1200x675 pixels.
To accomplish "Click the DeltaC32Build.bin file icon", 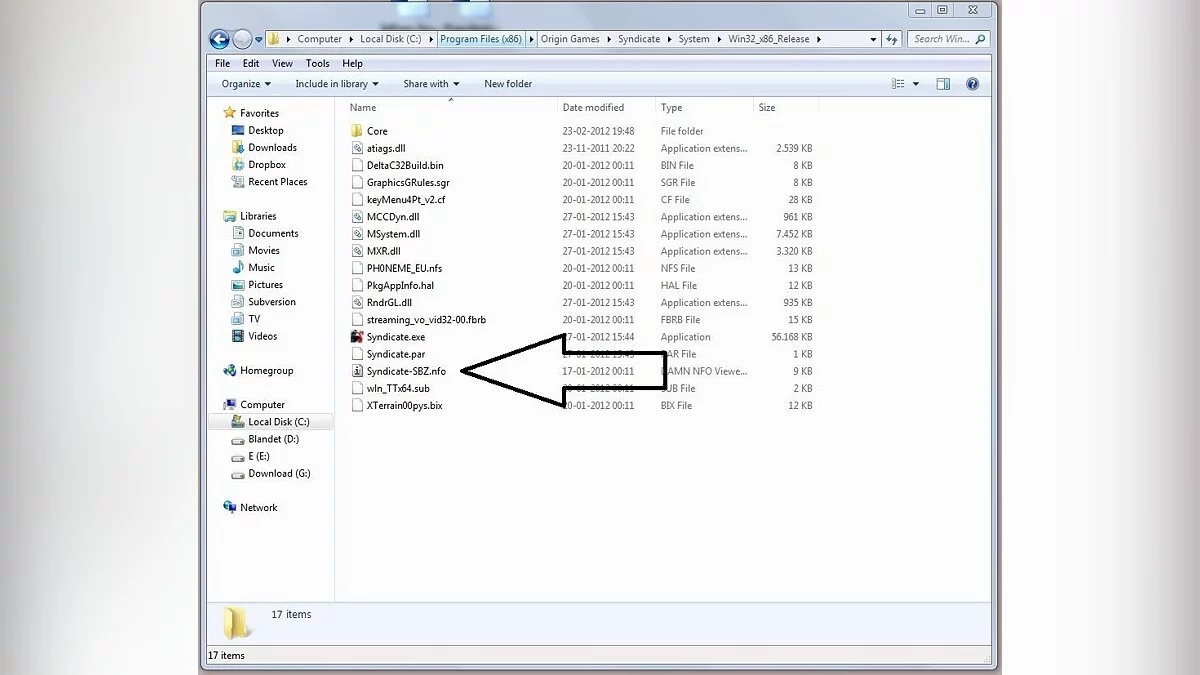I will coord(358,165).
